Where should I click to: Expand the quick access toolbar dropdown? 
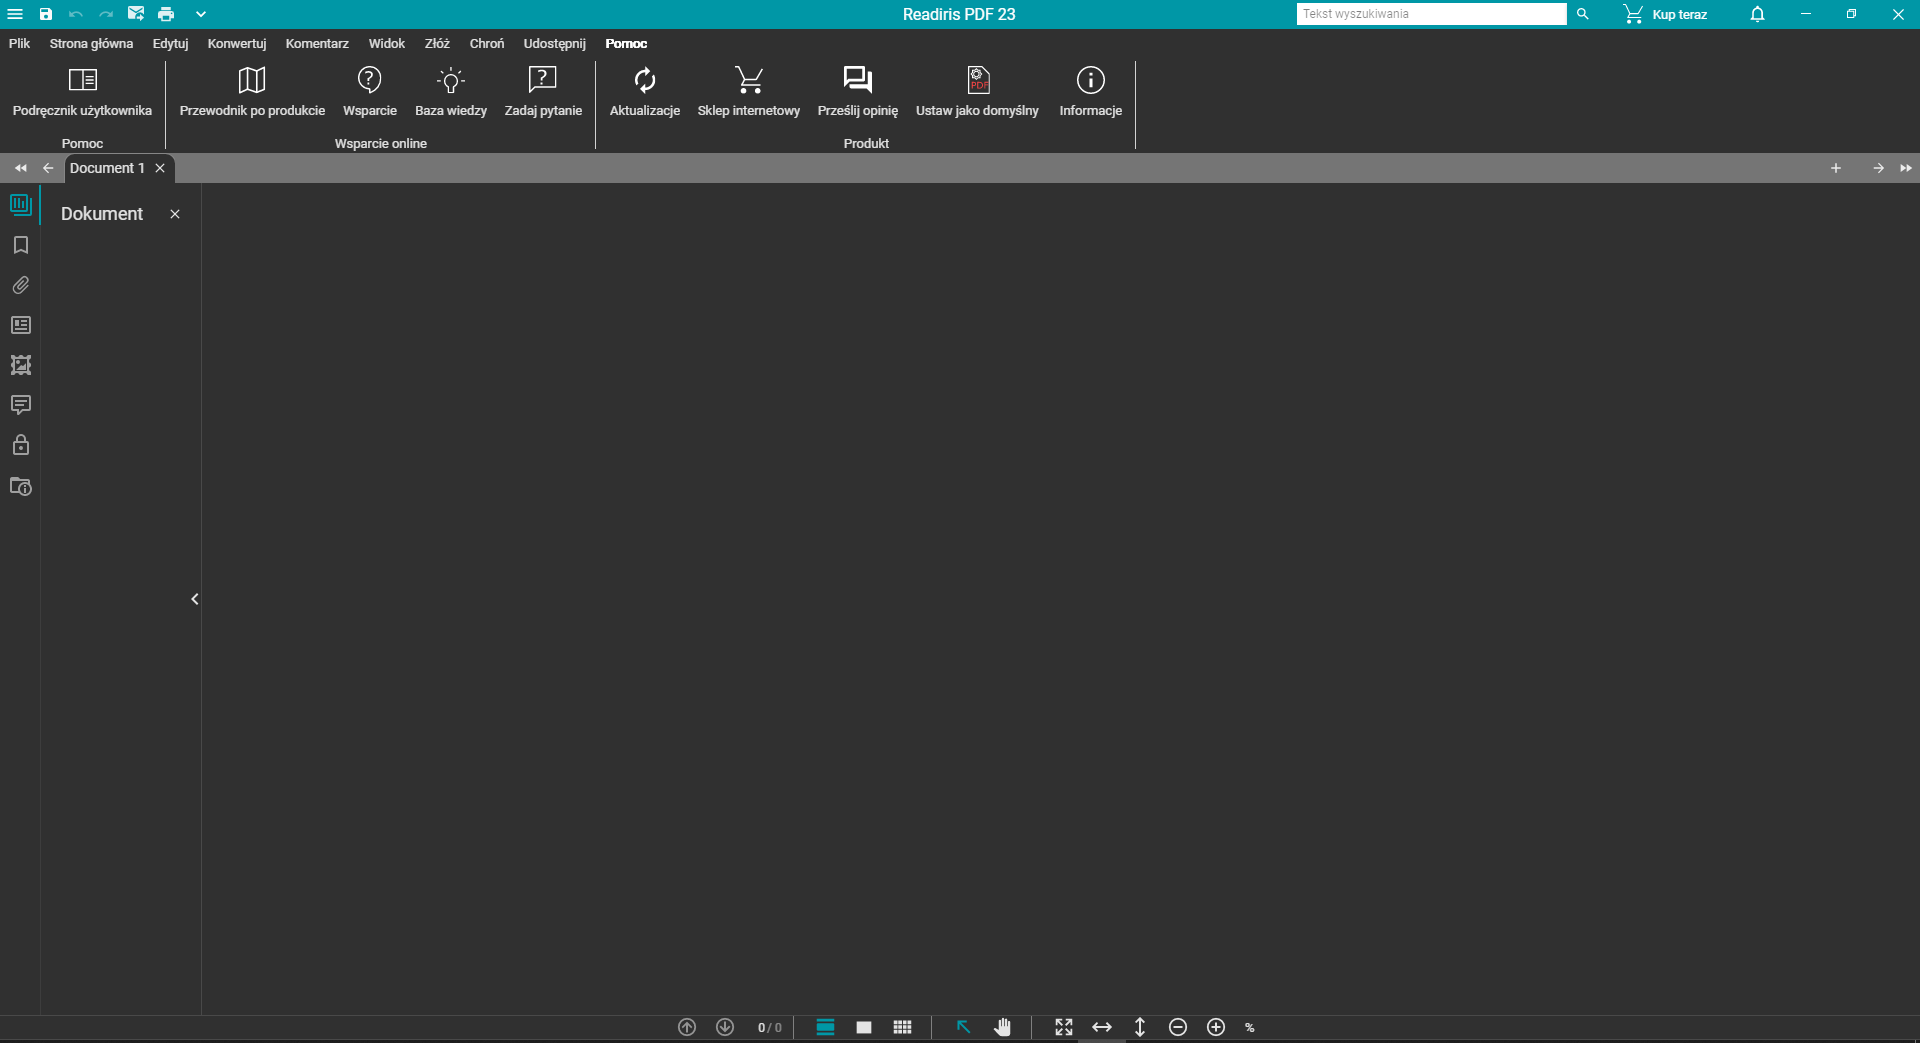click(200, 14)
